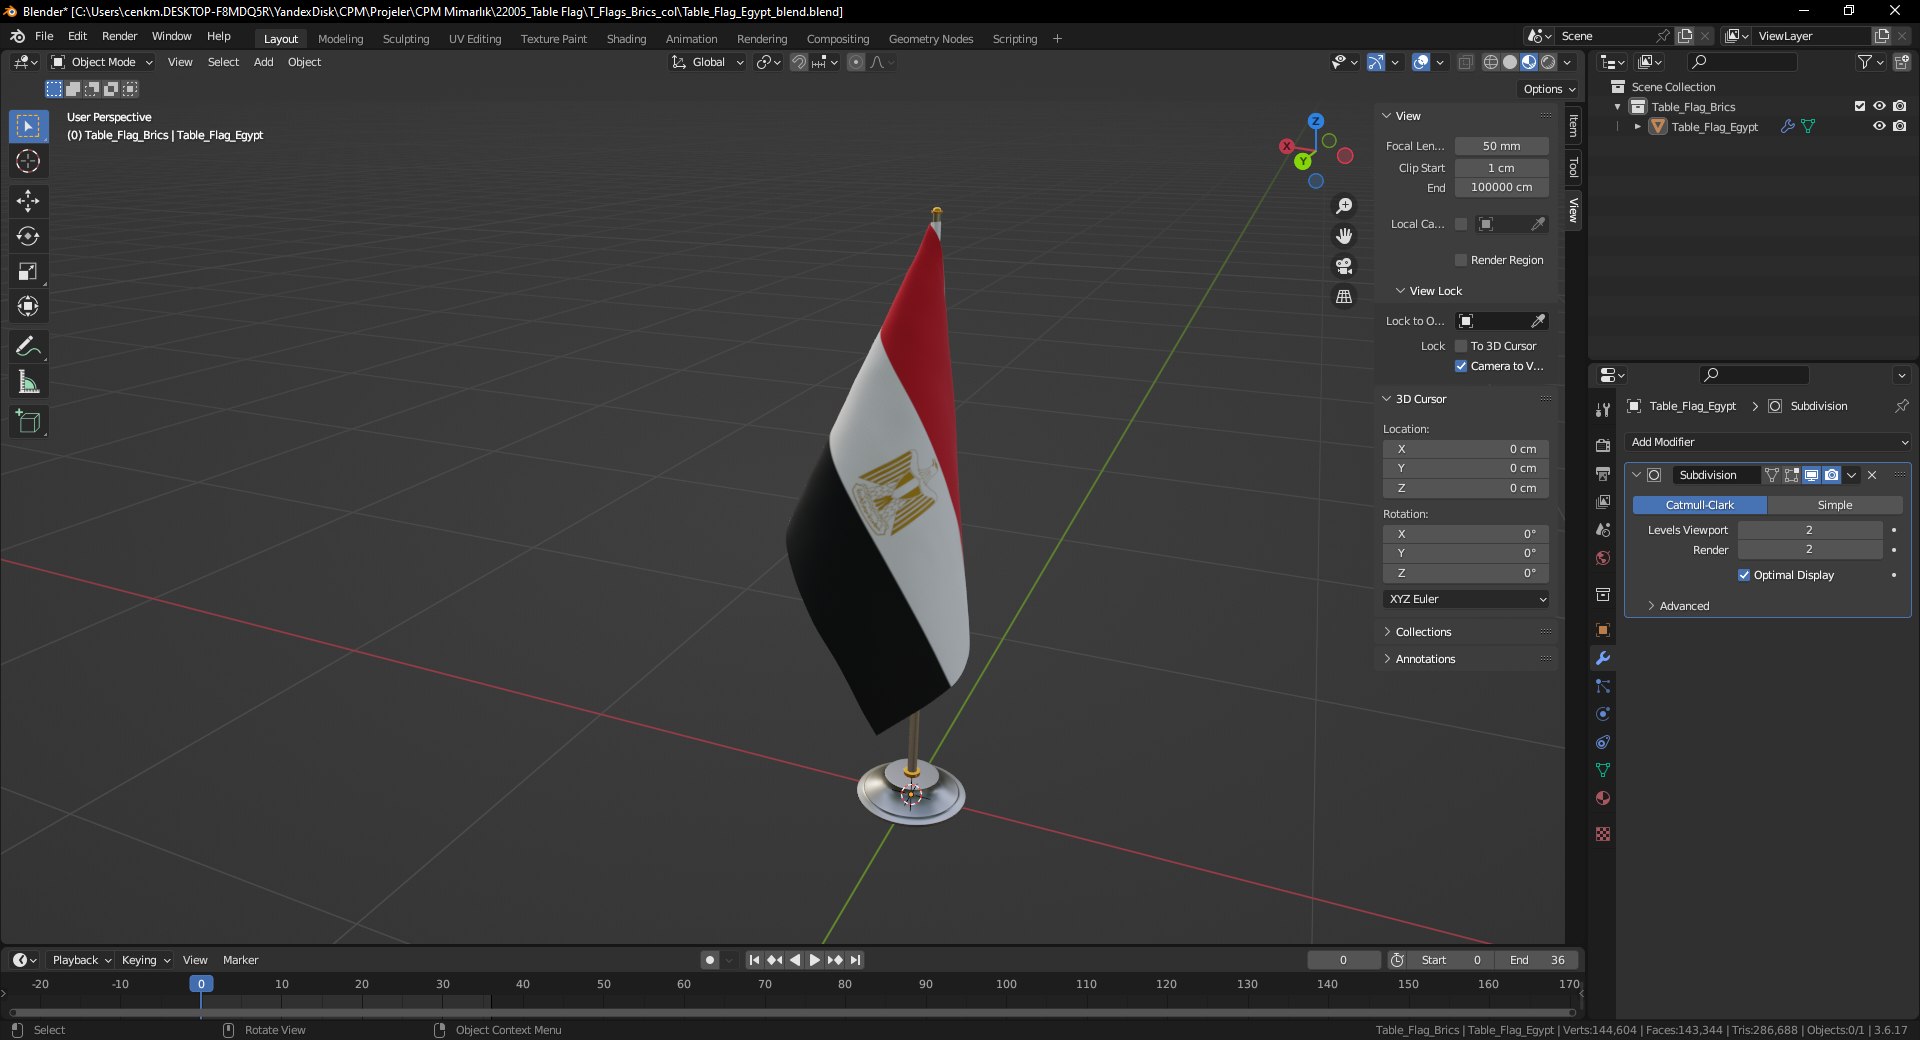Switch to the Geometry Nodes workspace tab
This screenshot has width=1920, height=1040.
coord(930,39)
